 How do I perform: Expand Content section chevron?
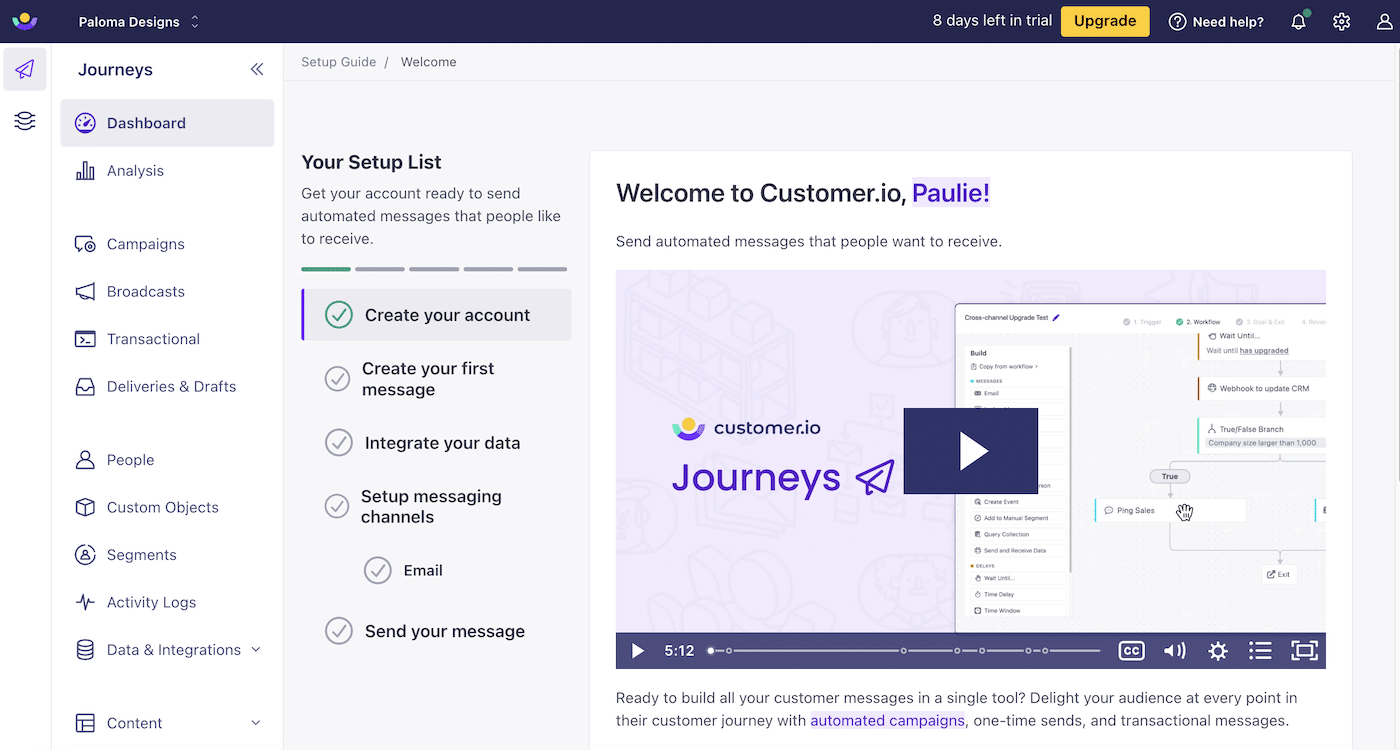pyautogui.click(x=256, y=723)
